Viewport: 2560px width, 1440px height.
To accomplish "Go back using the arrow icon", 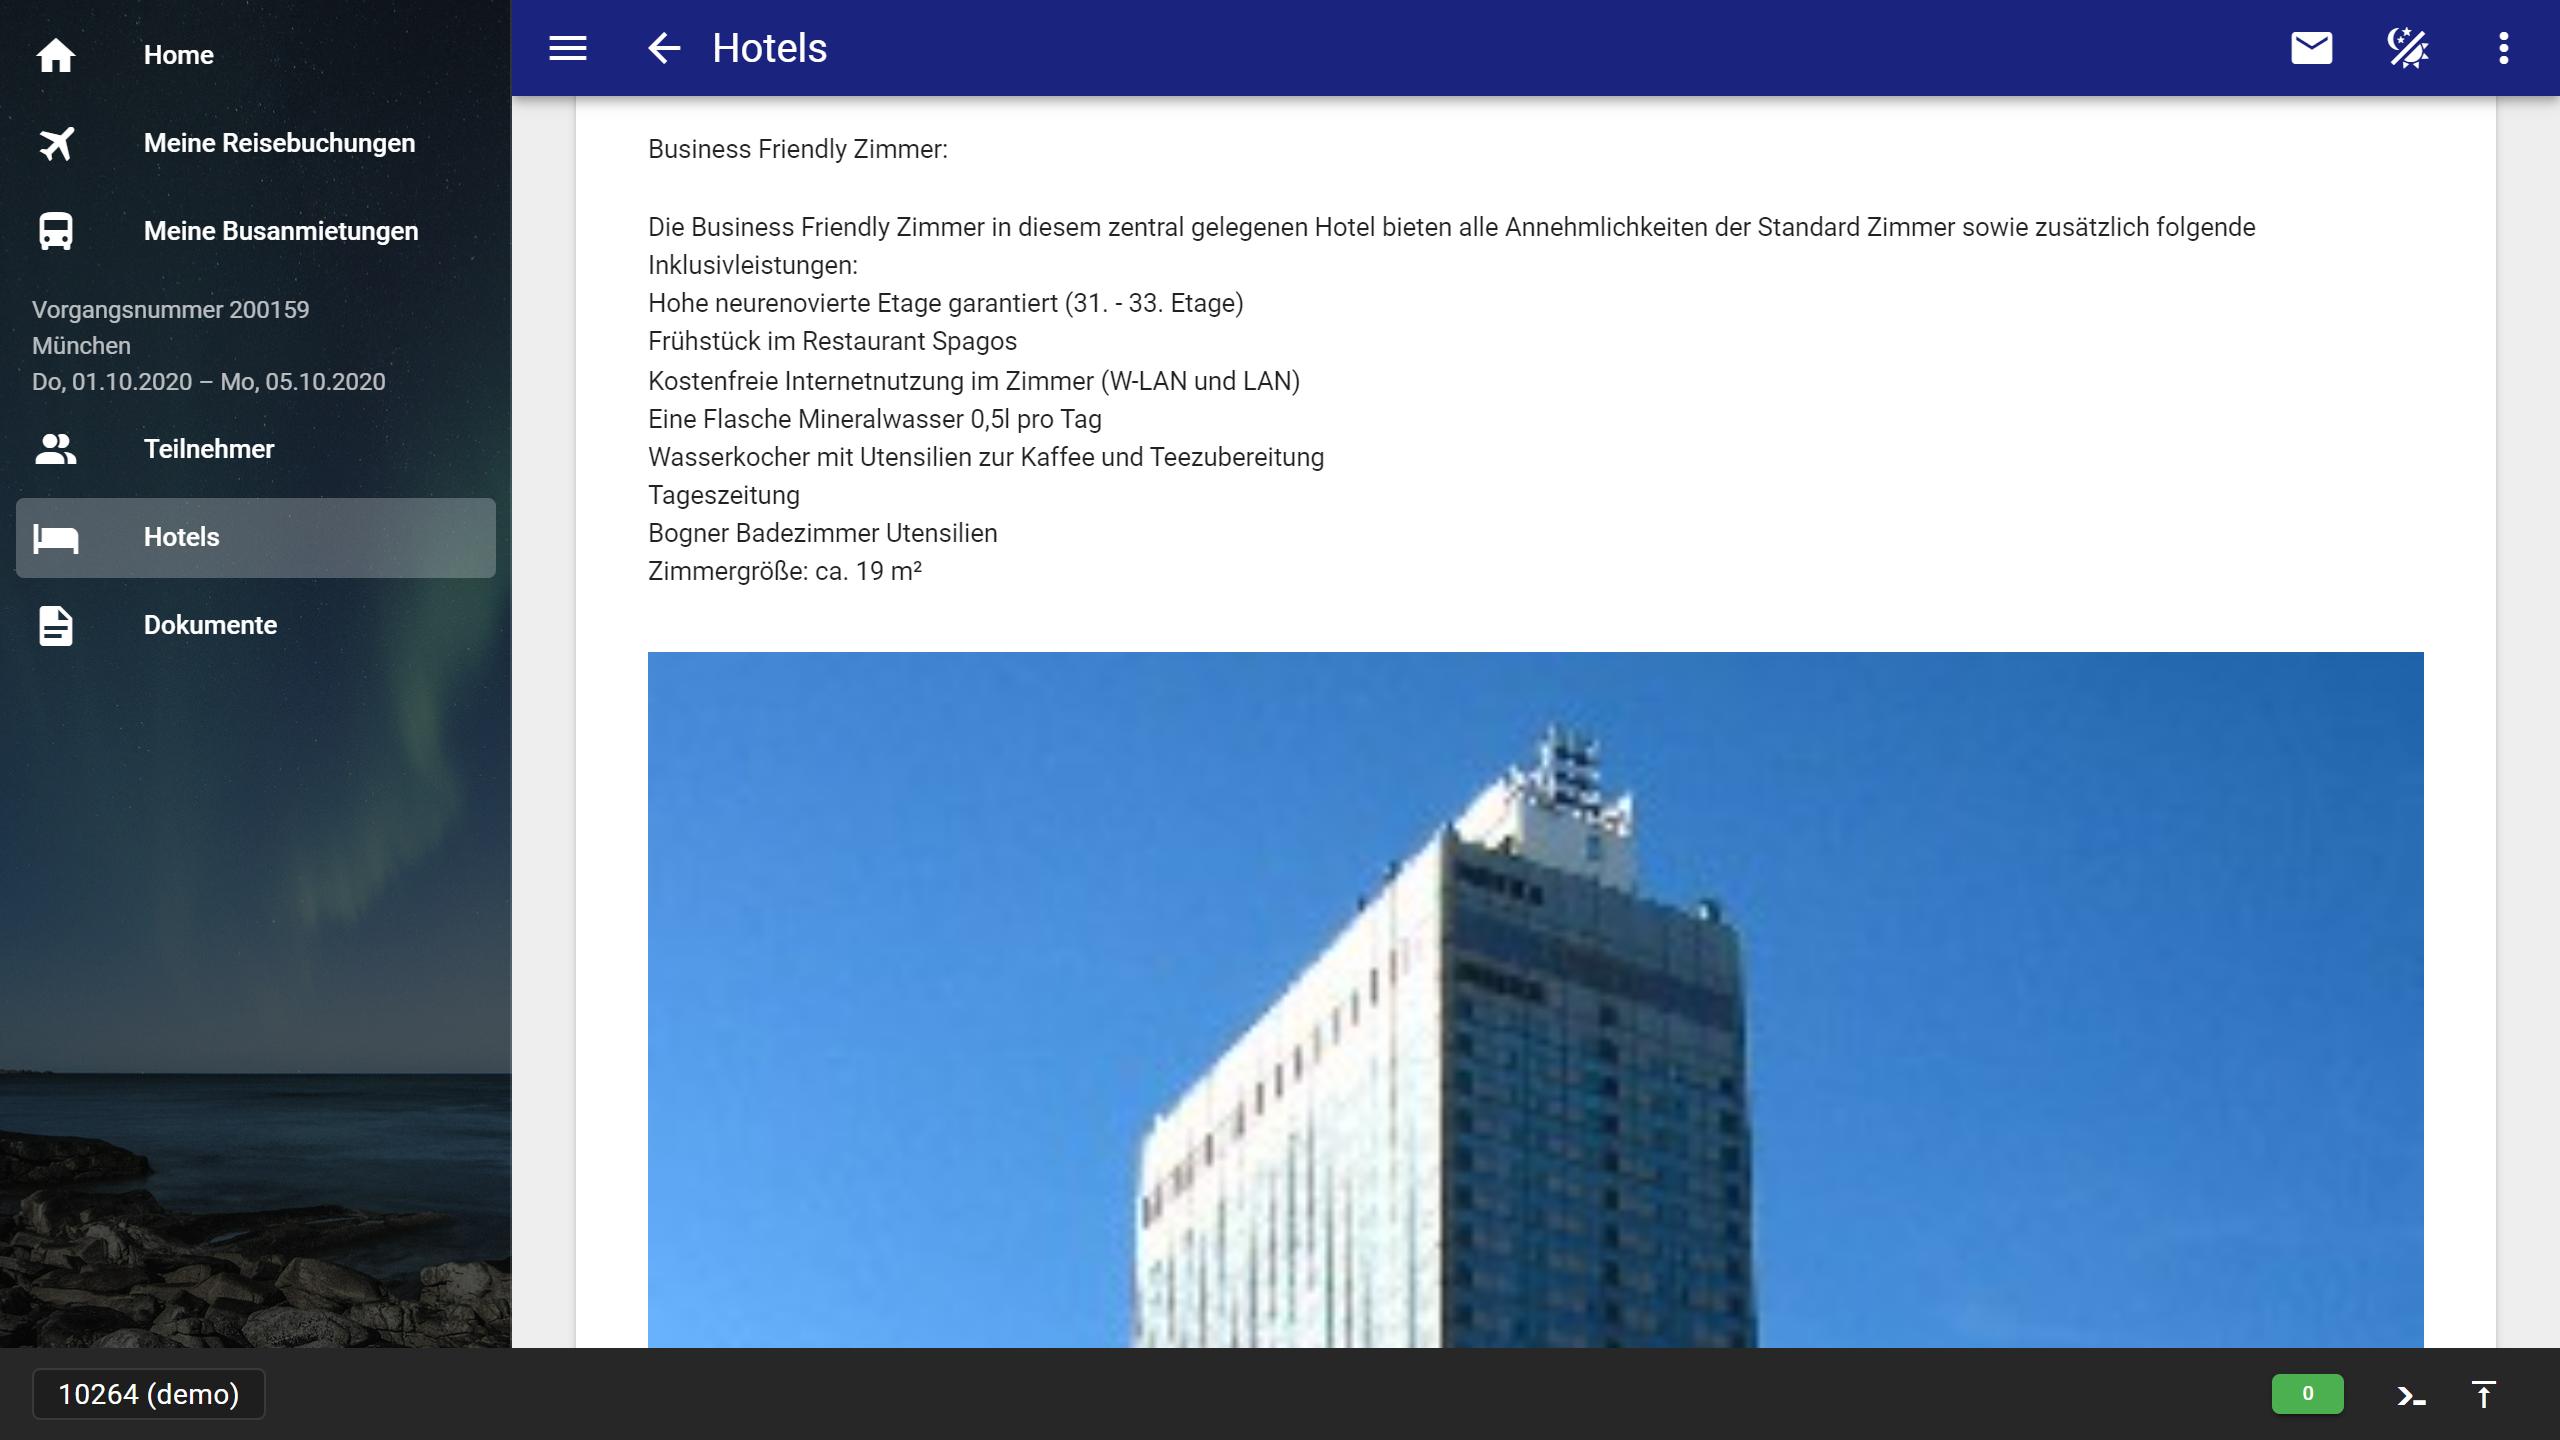I will click(664, 48).
